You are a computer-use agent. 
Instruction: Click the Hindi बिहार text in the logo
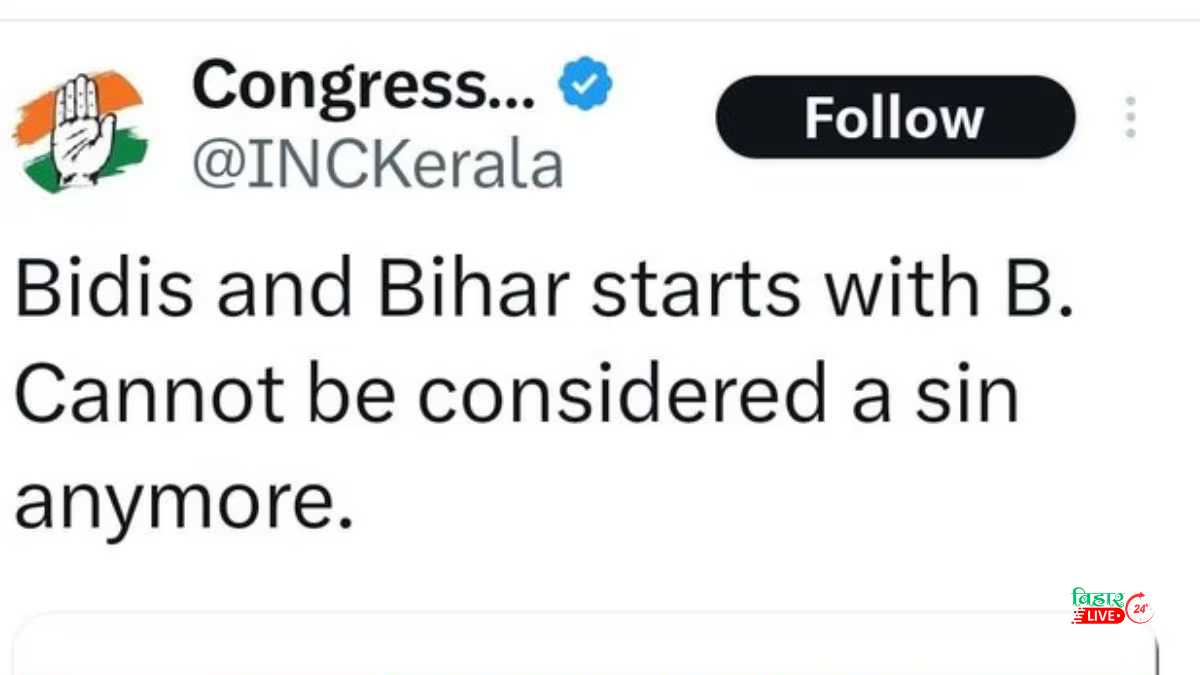click(1097, 598)
